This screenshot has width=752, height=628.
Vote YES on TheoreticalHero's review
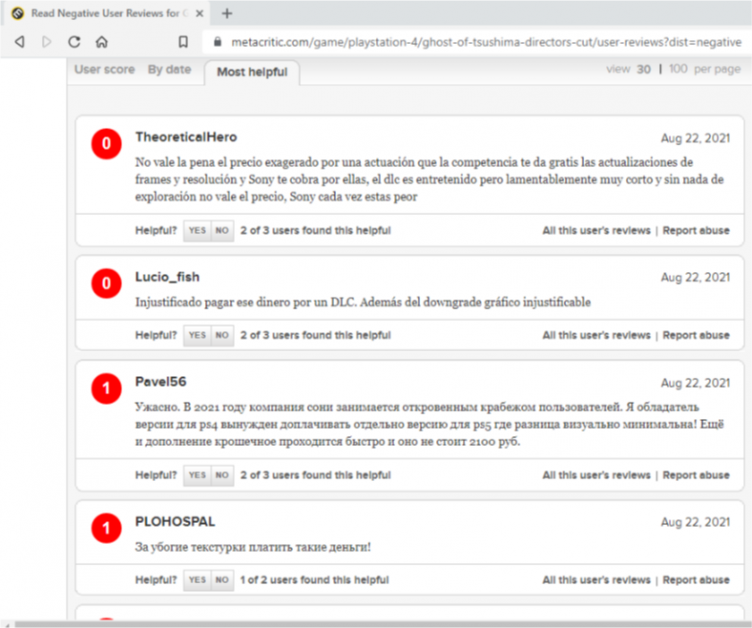point(197,230)
